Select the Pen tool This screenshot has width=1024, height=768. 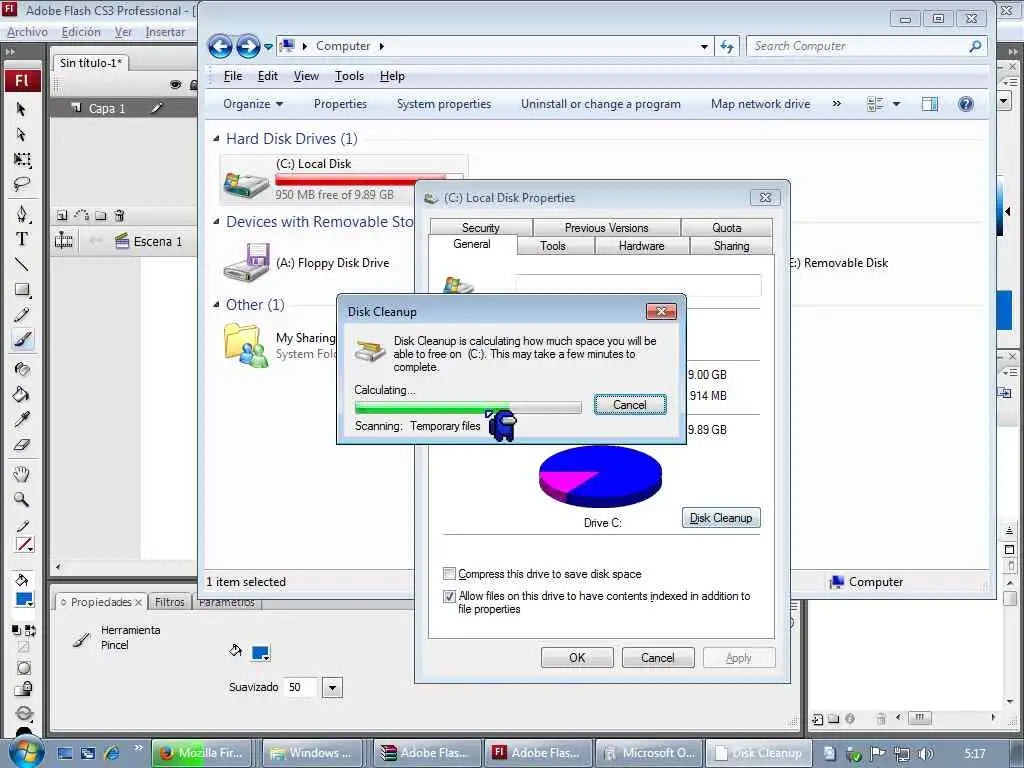[22, 214]
